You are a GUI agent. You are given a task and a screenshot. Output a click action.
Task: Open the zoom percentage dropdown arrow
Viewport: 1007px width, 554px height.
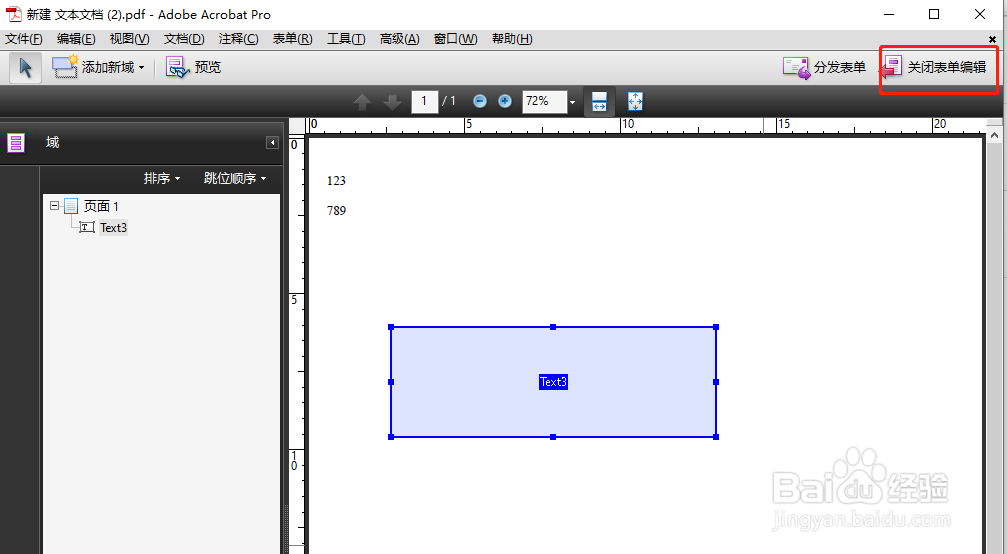[x=572, y=102]
